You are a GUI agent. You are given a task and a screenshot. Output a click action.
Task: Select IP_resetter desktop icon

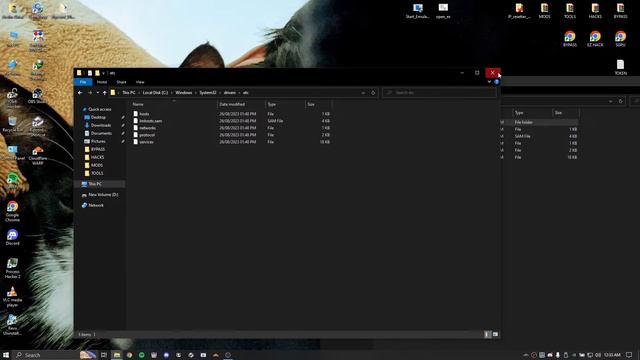pos(519,11)
